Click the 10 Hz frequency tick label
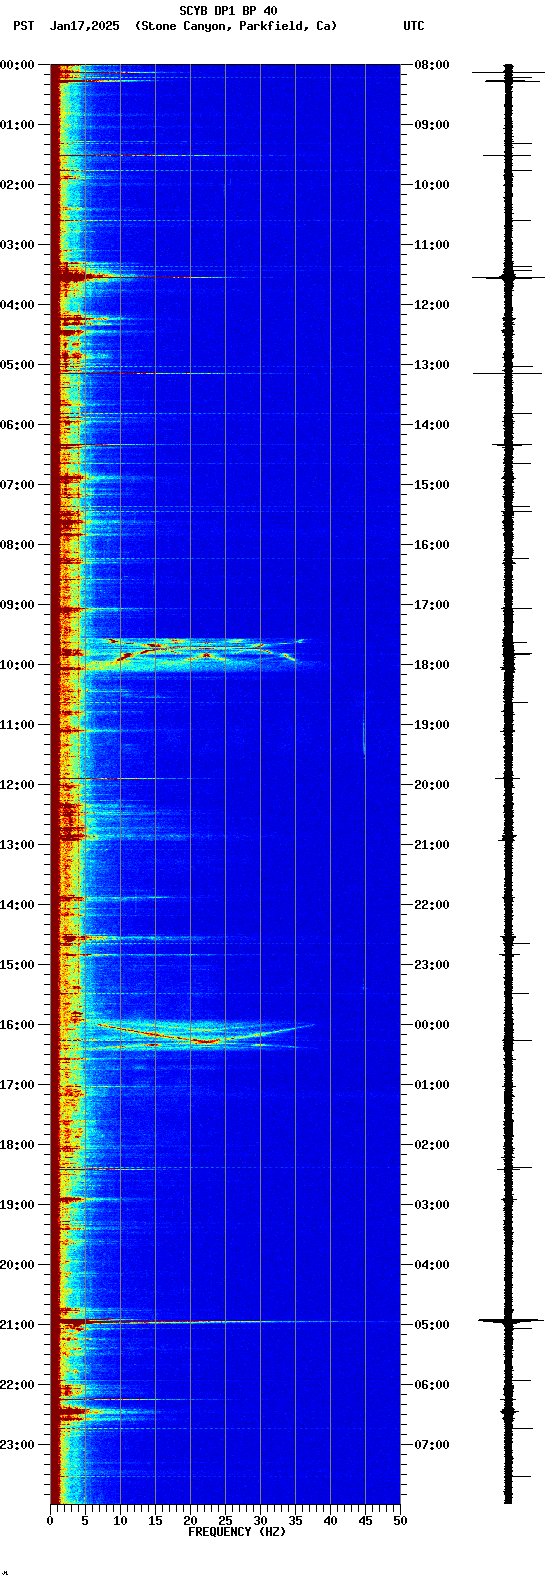The height and width of the screenshot is (1584, 552). (120, 1521)
